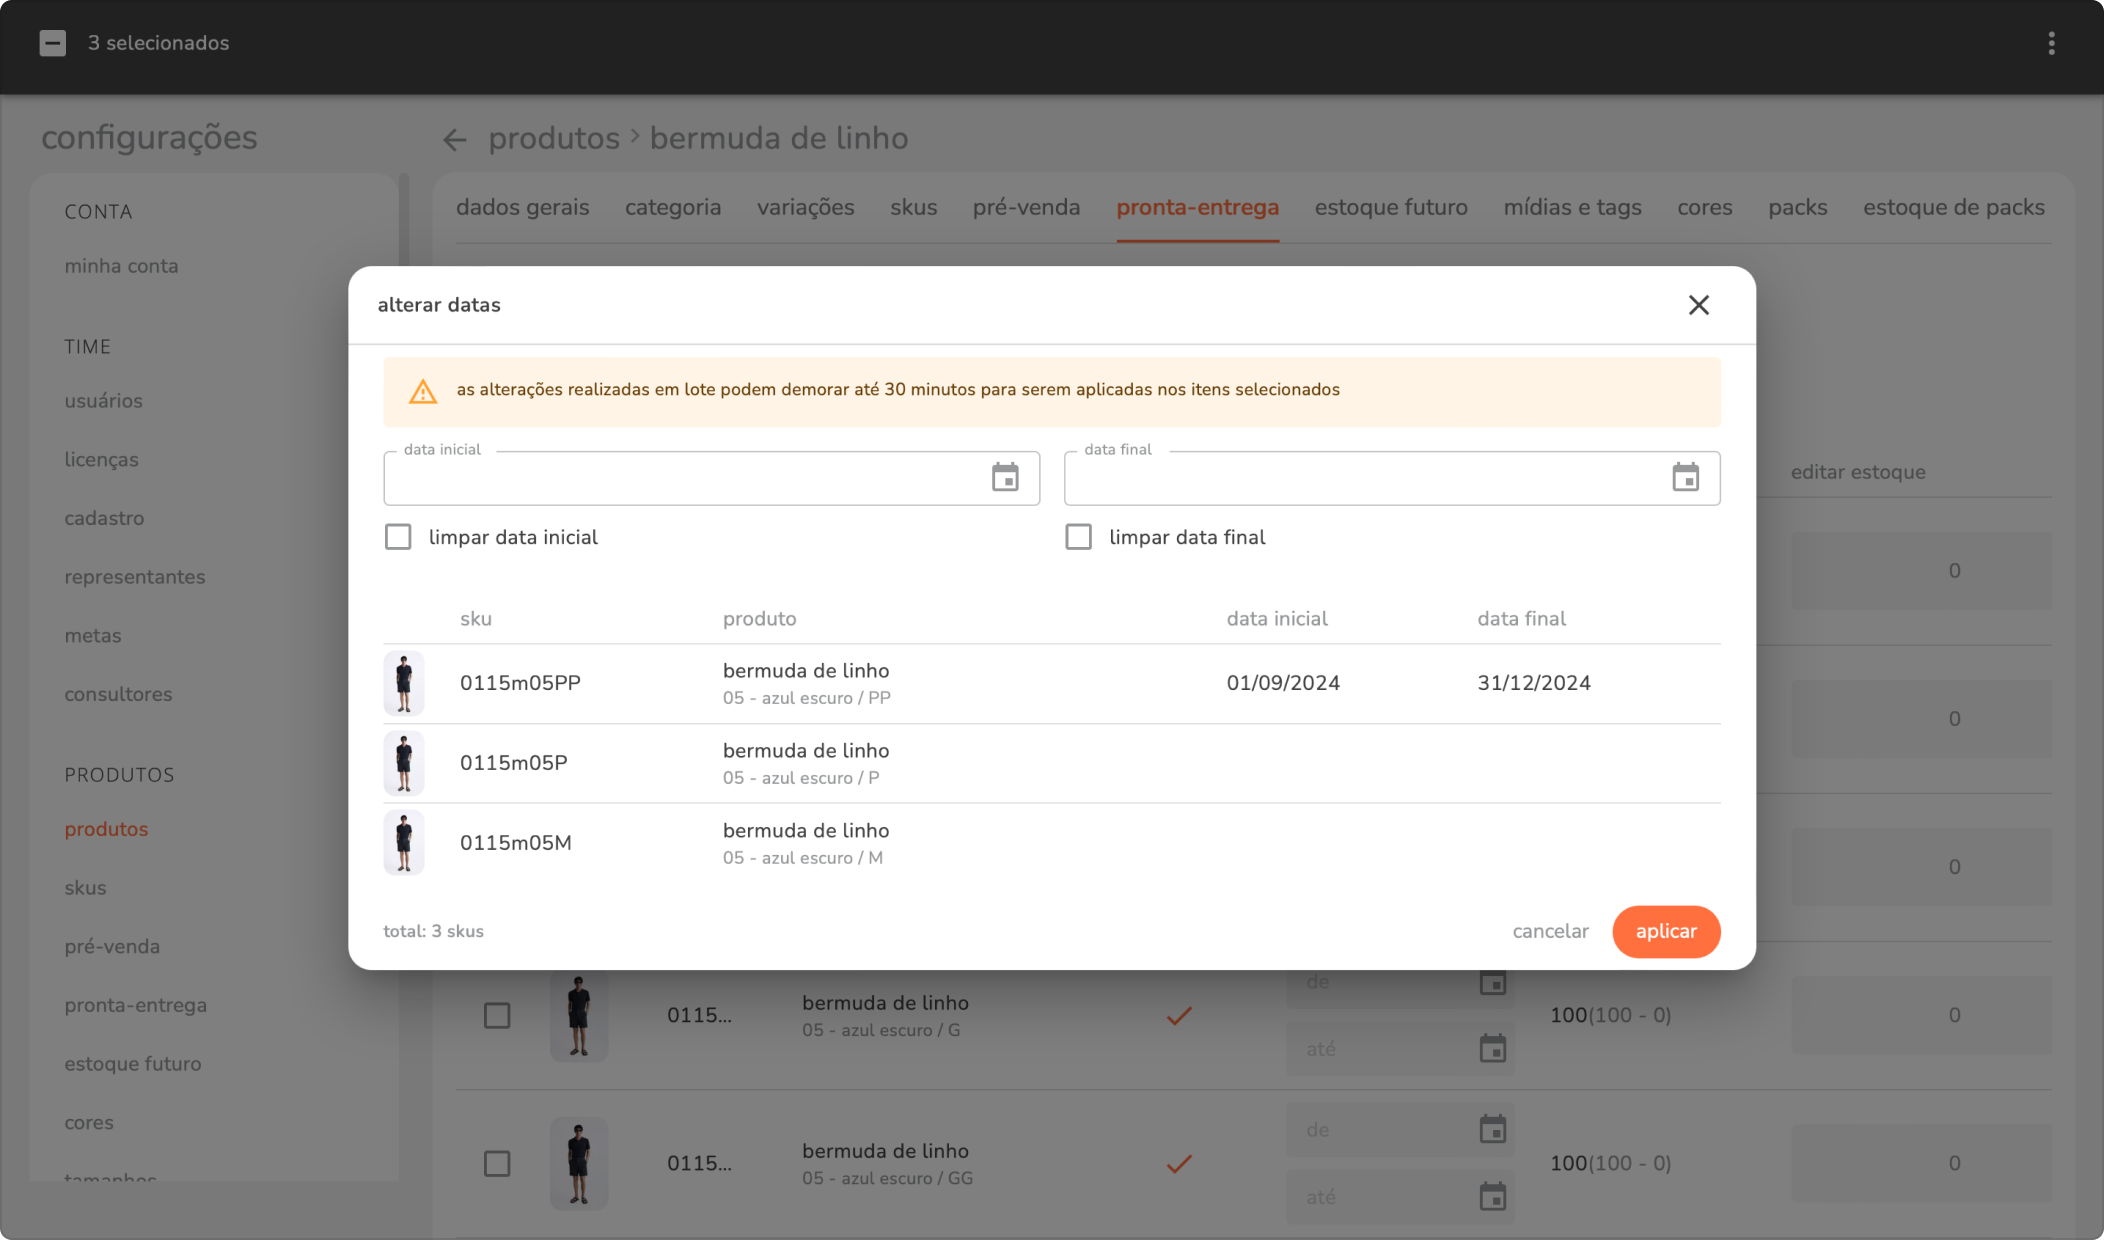Close the alterar datas dialog
The image size is (2104, 1240).
tap(1698, 305)
